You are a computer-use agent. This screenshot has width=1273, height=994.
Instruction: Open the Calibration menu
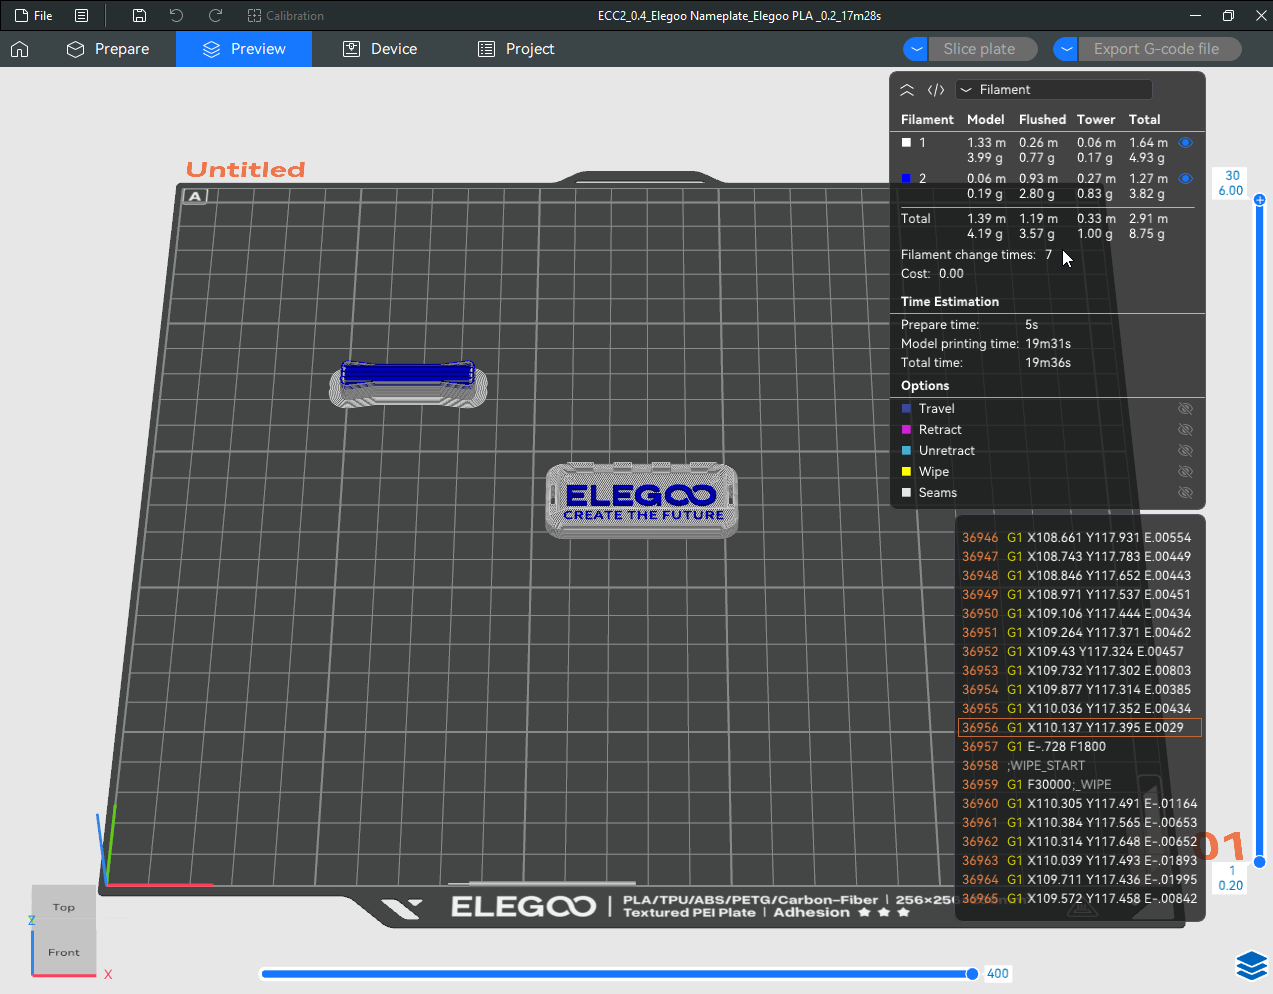click(x=286, y=16)
